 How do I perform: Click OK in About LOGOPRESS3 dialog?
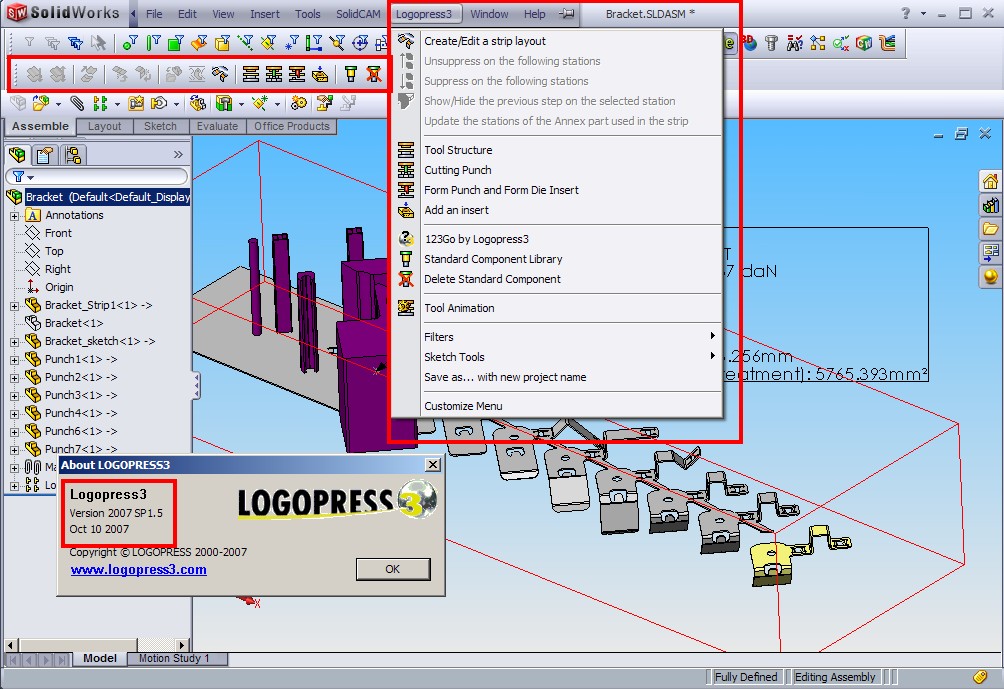pyautogui.click(x=393, y=569)
